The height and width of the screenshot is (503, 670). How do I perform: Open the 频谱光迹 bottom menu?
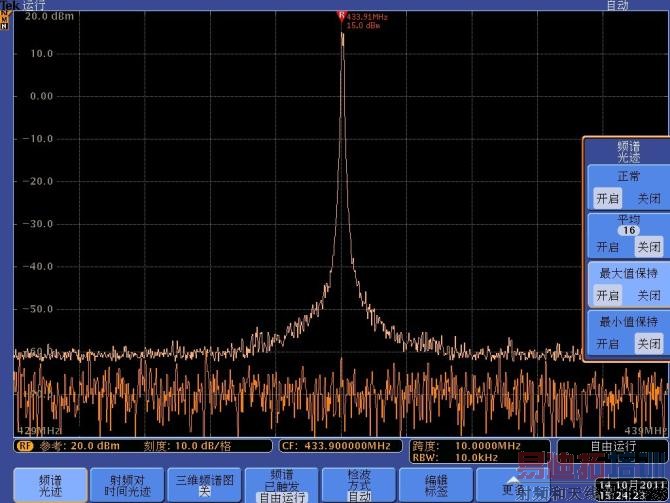point(50,485)
